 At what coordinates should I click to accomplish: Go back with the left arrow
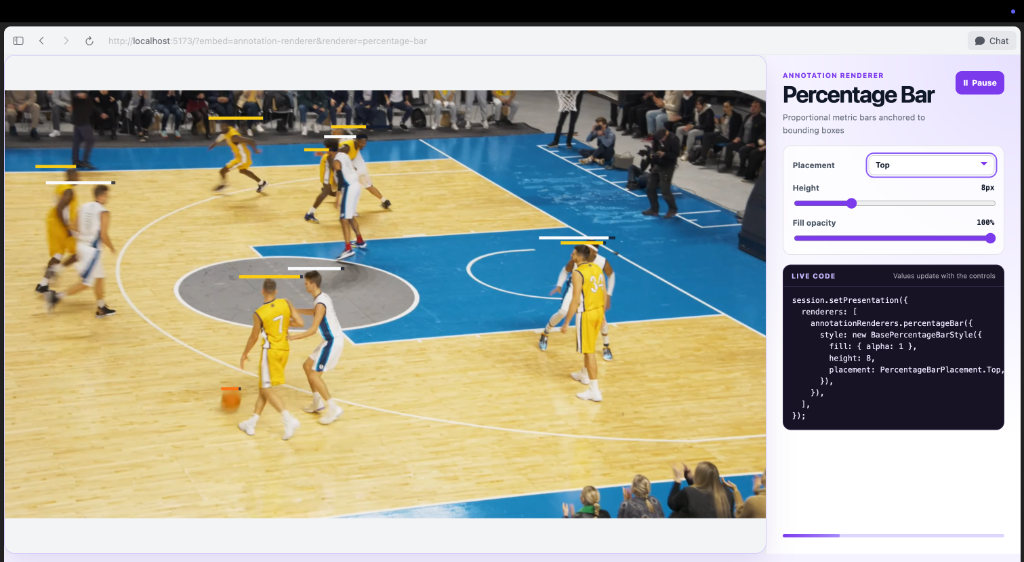click(x=42, y=41)
